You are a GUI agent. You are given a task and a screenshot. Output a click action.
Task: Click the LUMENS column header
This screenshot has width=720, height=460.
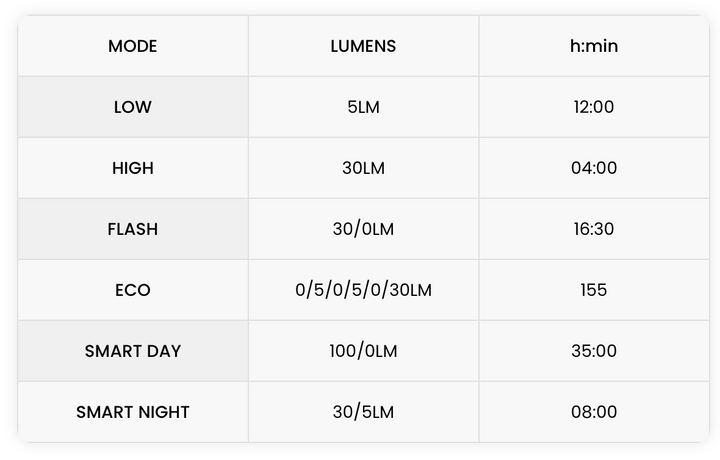click(x=363, y=46)
